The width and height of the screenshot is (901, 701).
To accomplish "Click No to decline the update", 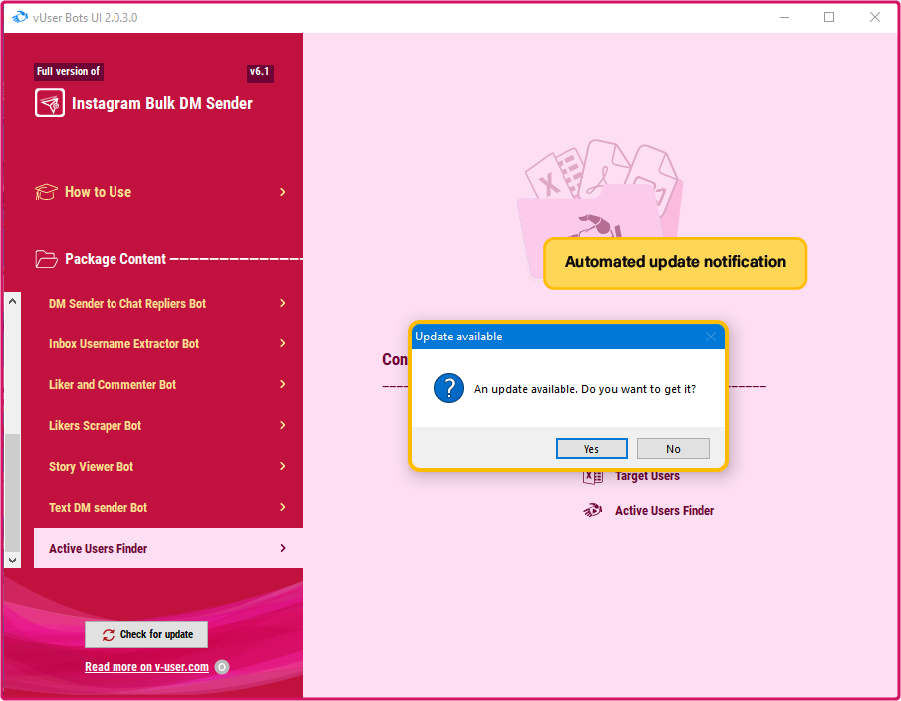I will tap(673, 449).
